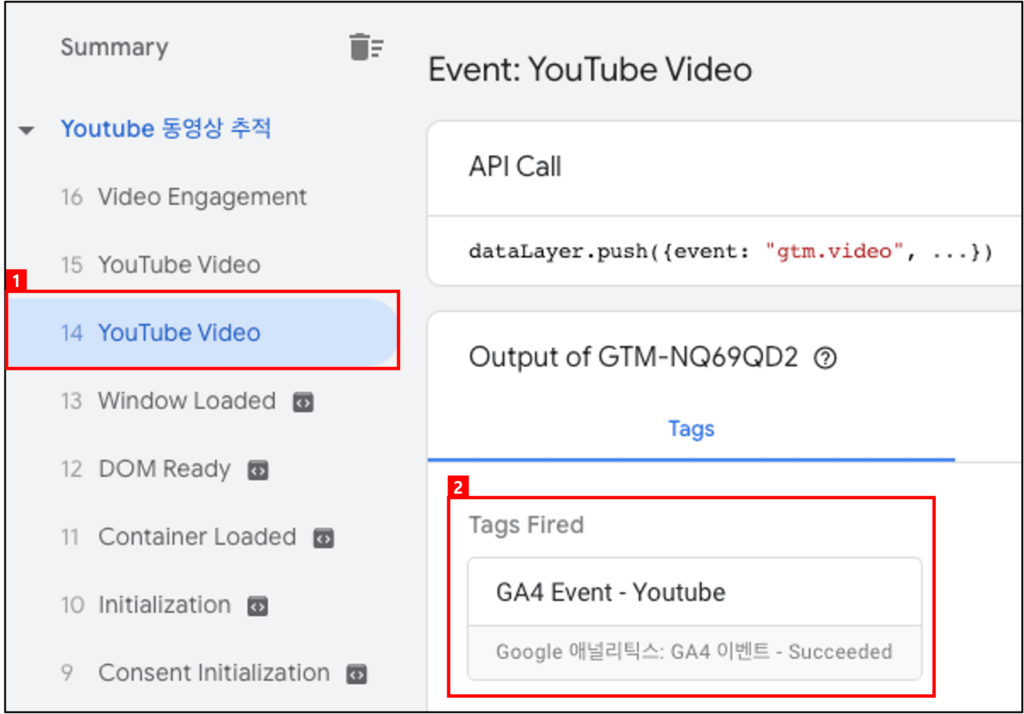Select event 9 Consent Initialization
The height and width of the screenshot is (714, 1024).
pyautogui.click(x=195, y=672)
